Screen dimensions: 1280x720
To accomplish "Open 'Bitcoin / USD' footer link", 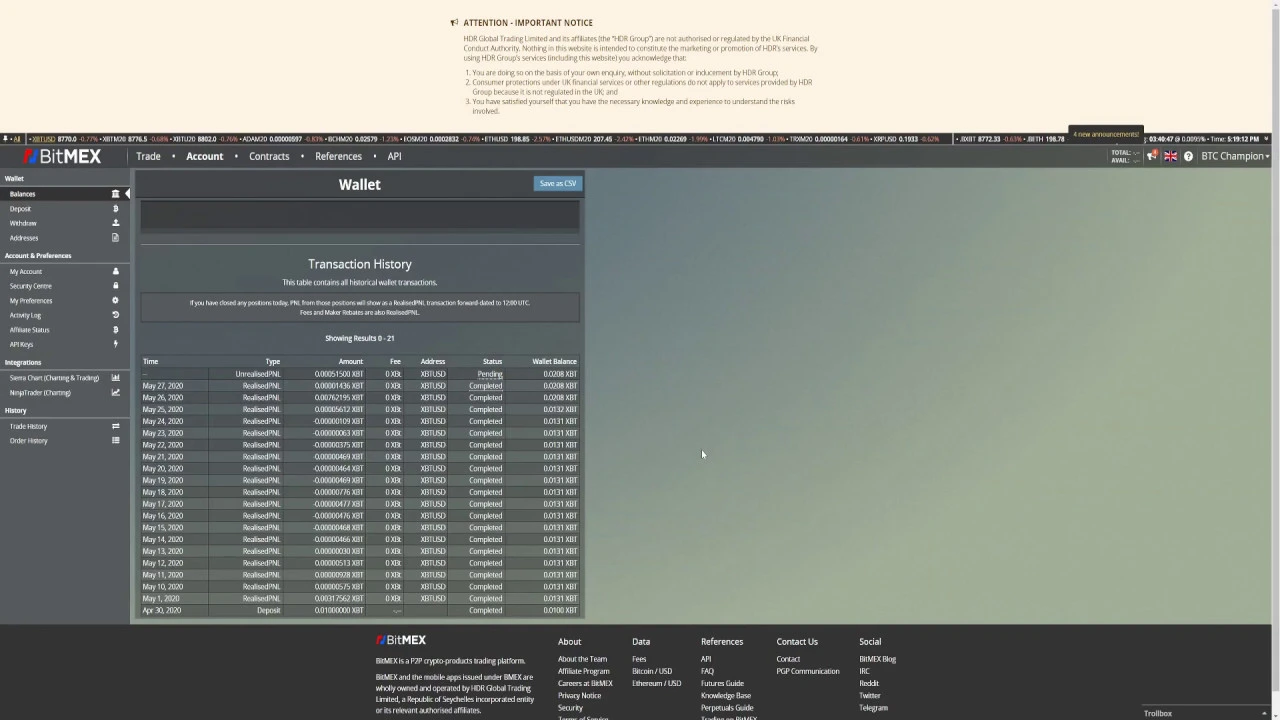I will [x=652, y=671].
